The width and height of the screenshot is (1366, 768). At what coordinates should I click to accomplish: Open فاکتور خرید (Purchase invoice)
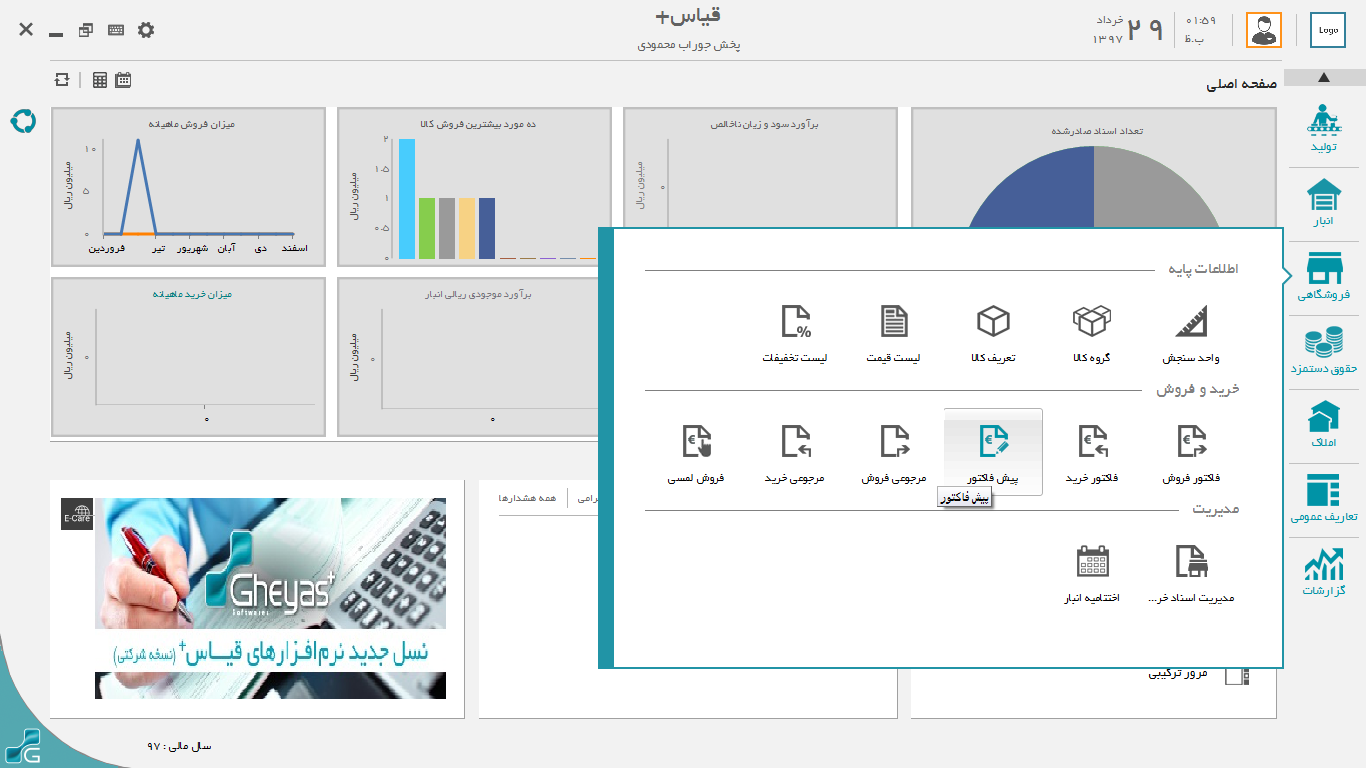[1091, 454]
